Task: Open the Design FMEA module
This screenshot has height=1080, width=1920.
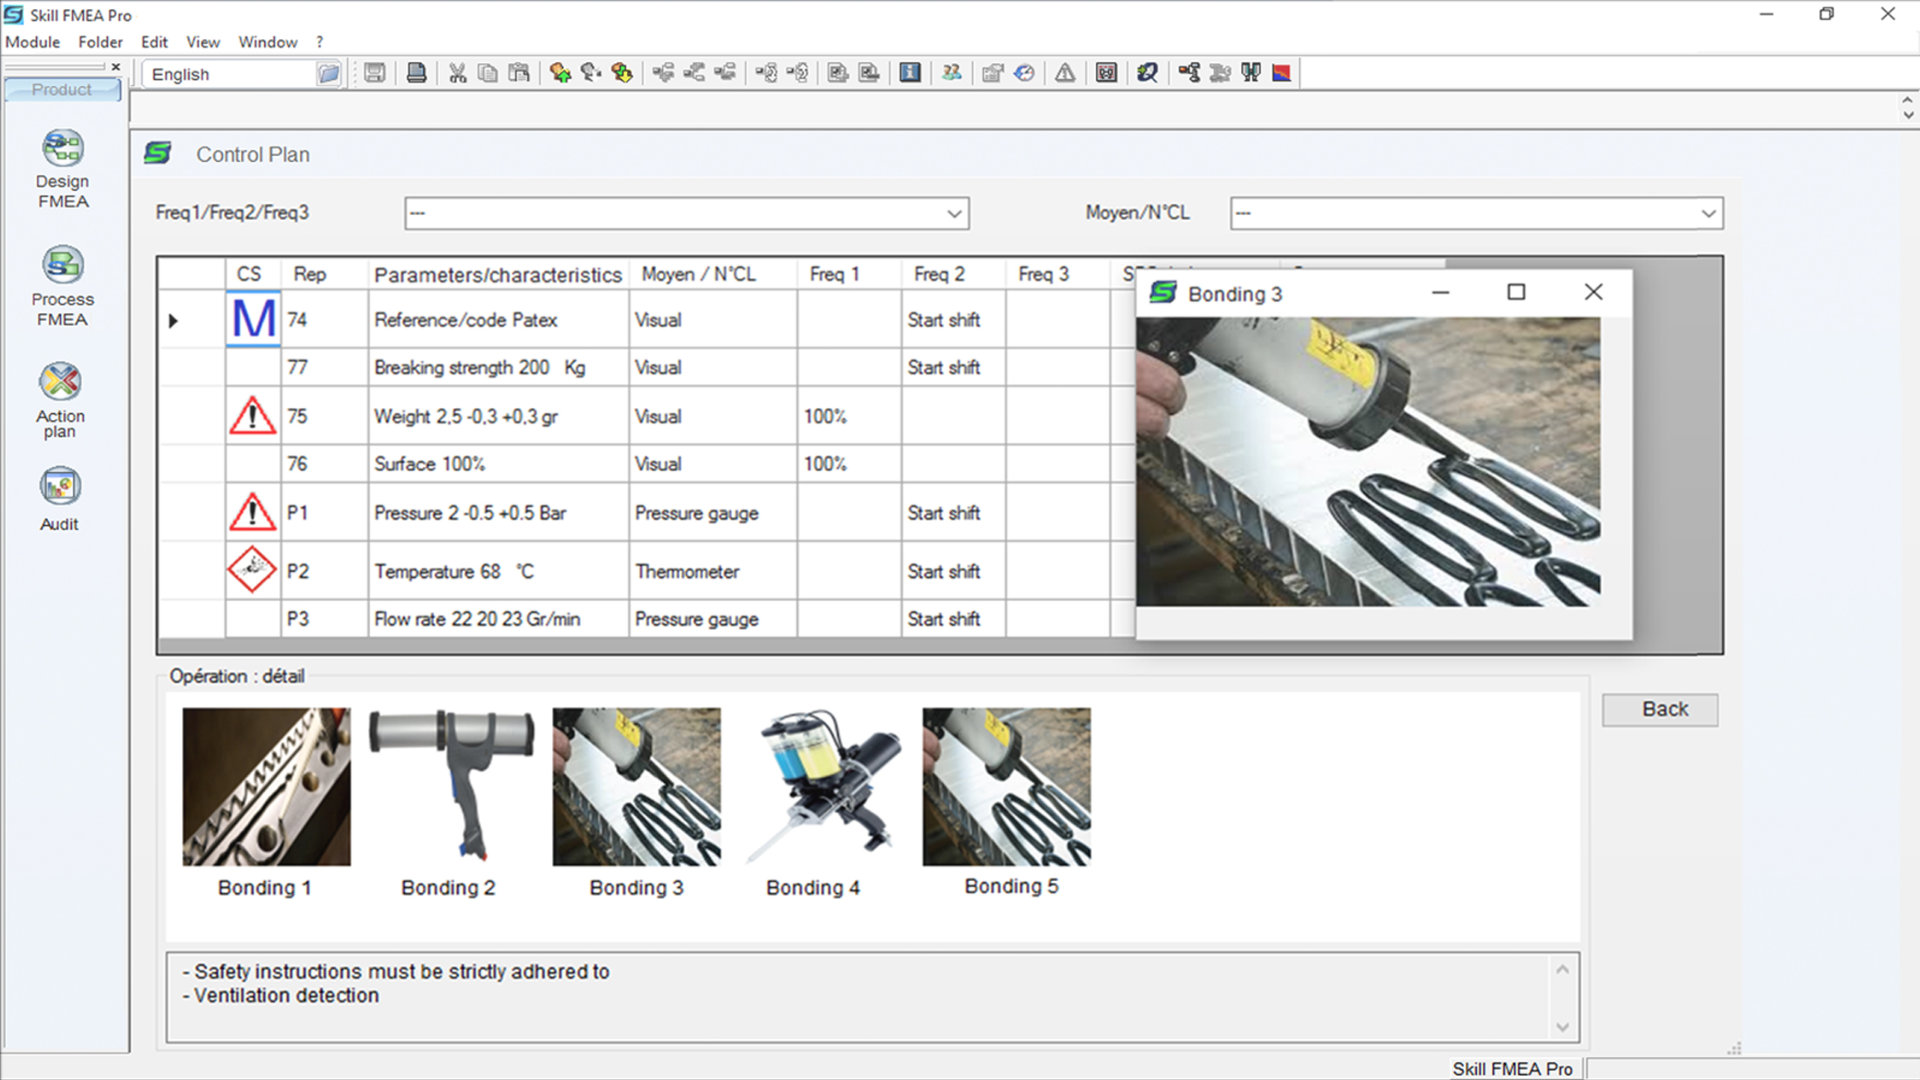Action: tap(62, 169)
